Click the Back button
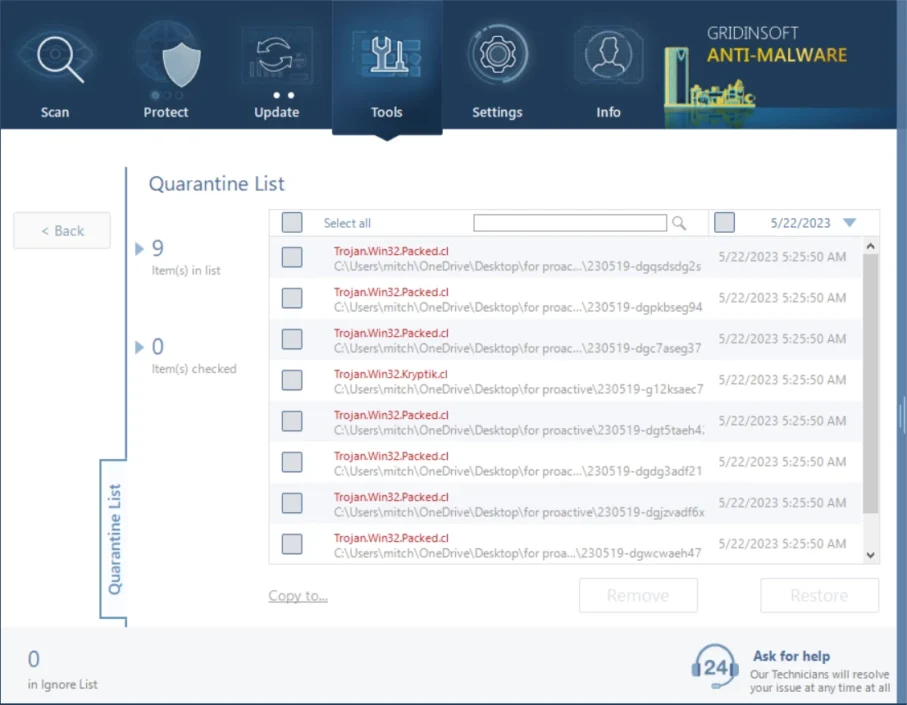The image size is (907, 705). click(62, 231)
